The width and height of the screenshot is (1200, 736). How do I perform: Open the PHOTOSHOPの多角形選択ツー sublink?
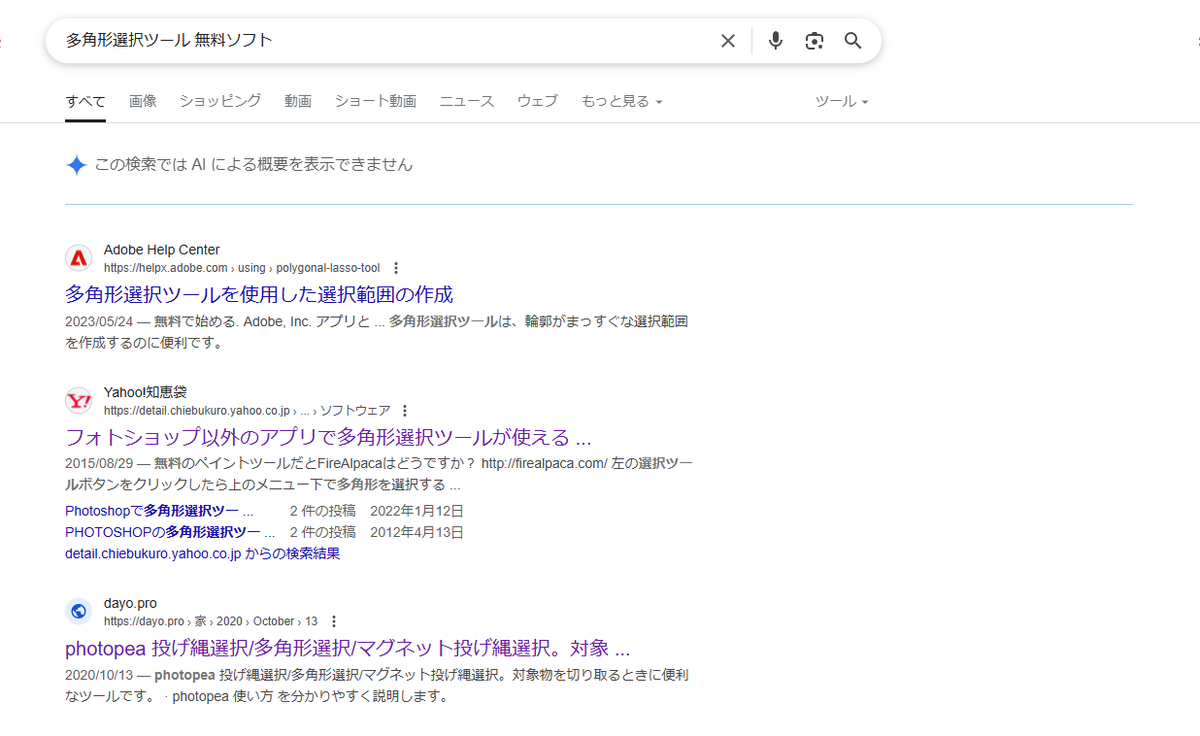170,532
